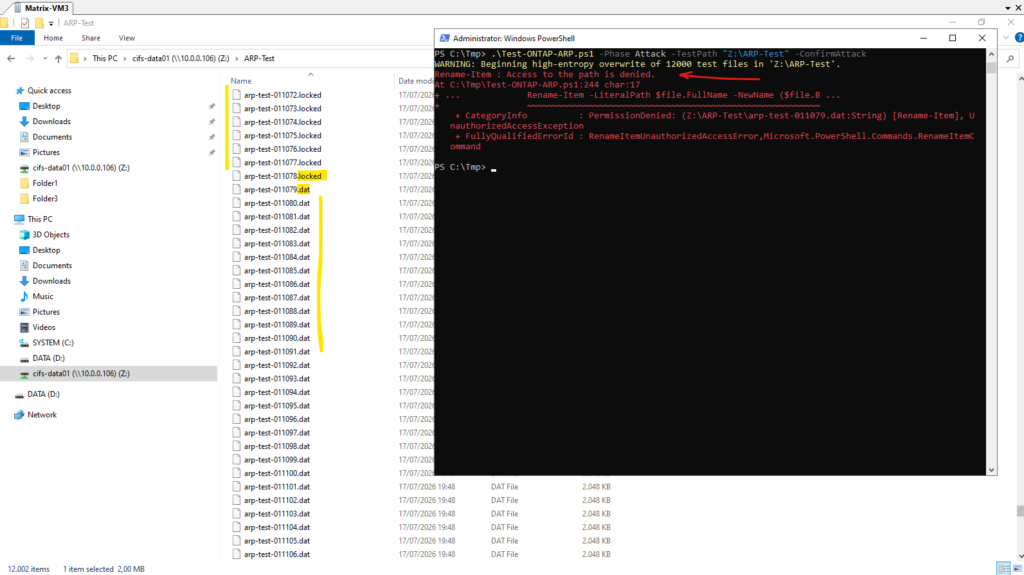Select Downloads under Quick access
Viewport: 1024px width, 575px height.
pyautogui.click(x=52, y=122)
